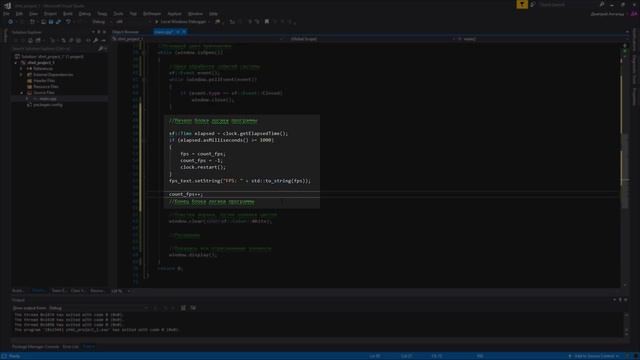Click Add to Source Control in status bar

coord(594,356)
